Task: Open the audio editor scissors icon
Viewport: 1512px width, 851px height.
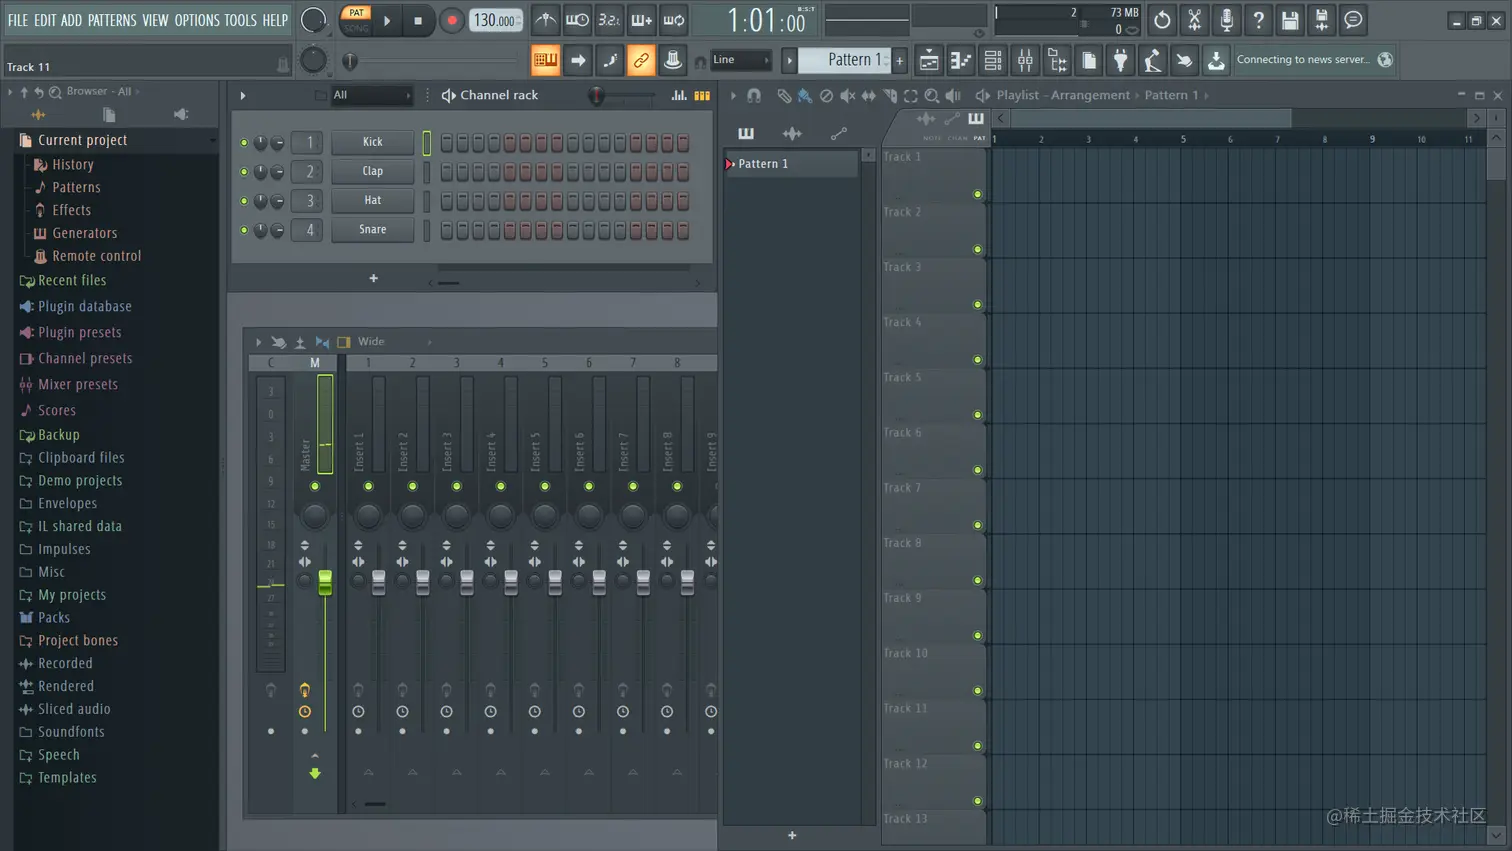Action: [1194, 20]
